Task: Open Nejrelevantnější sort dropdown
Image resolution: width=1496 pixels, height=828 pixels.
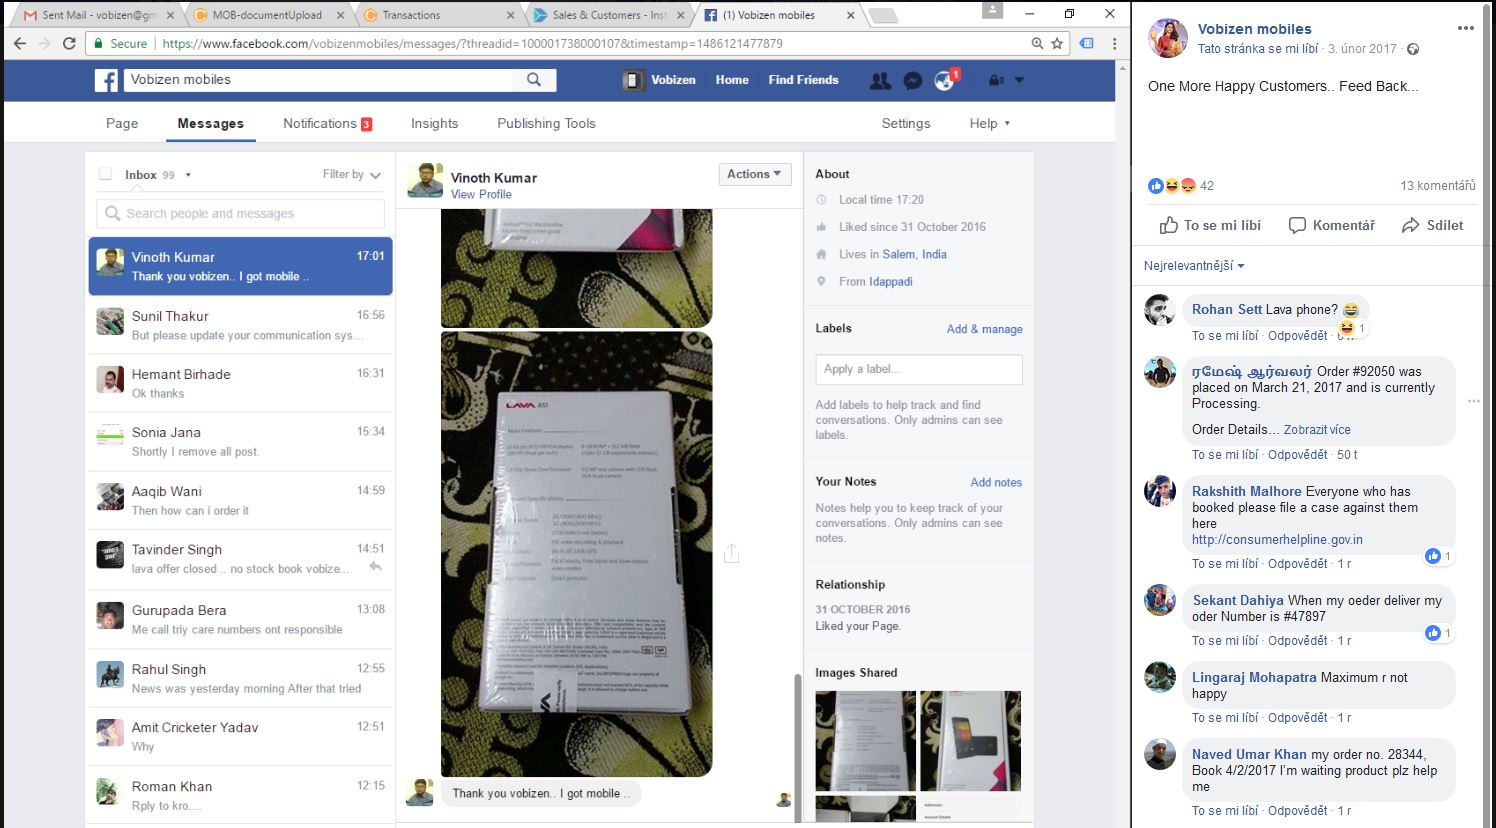Action: (1194, 266)
